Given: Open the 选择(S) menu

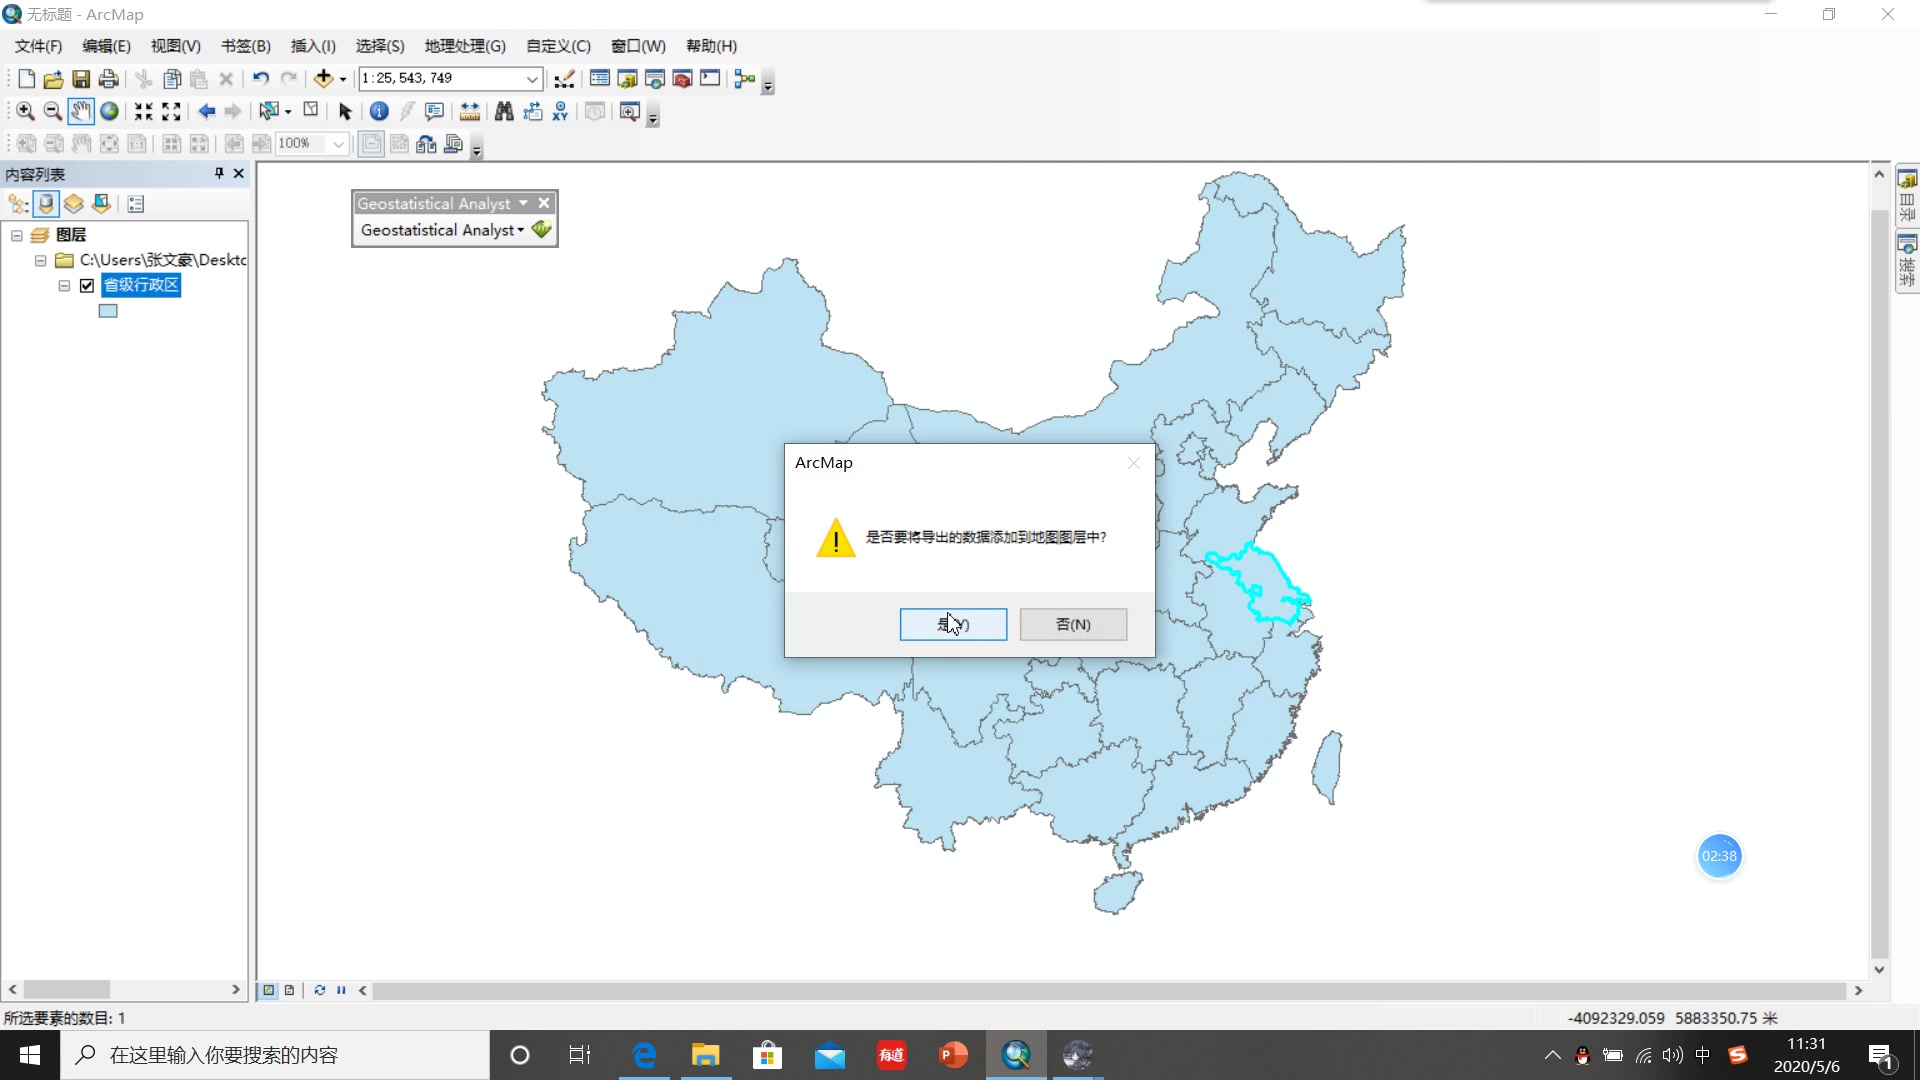Looking at the screenshot, I should pos(380,46).
